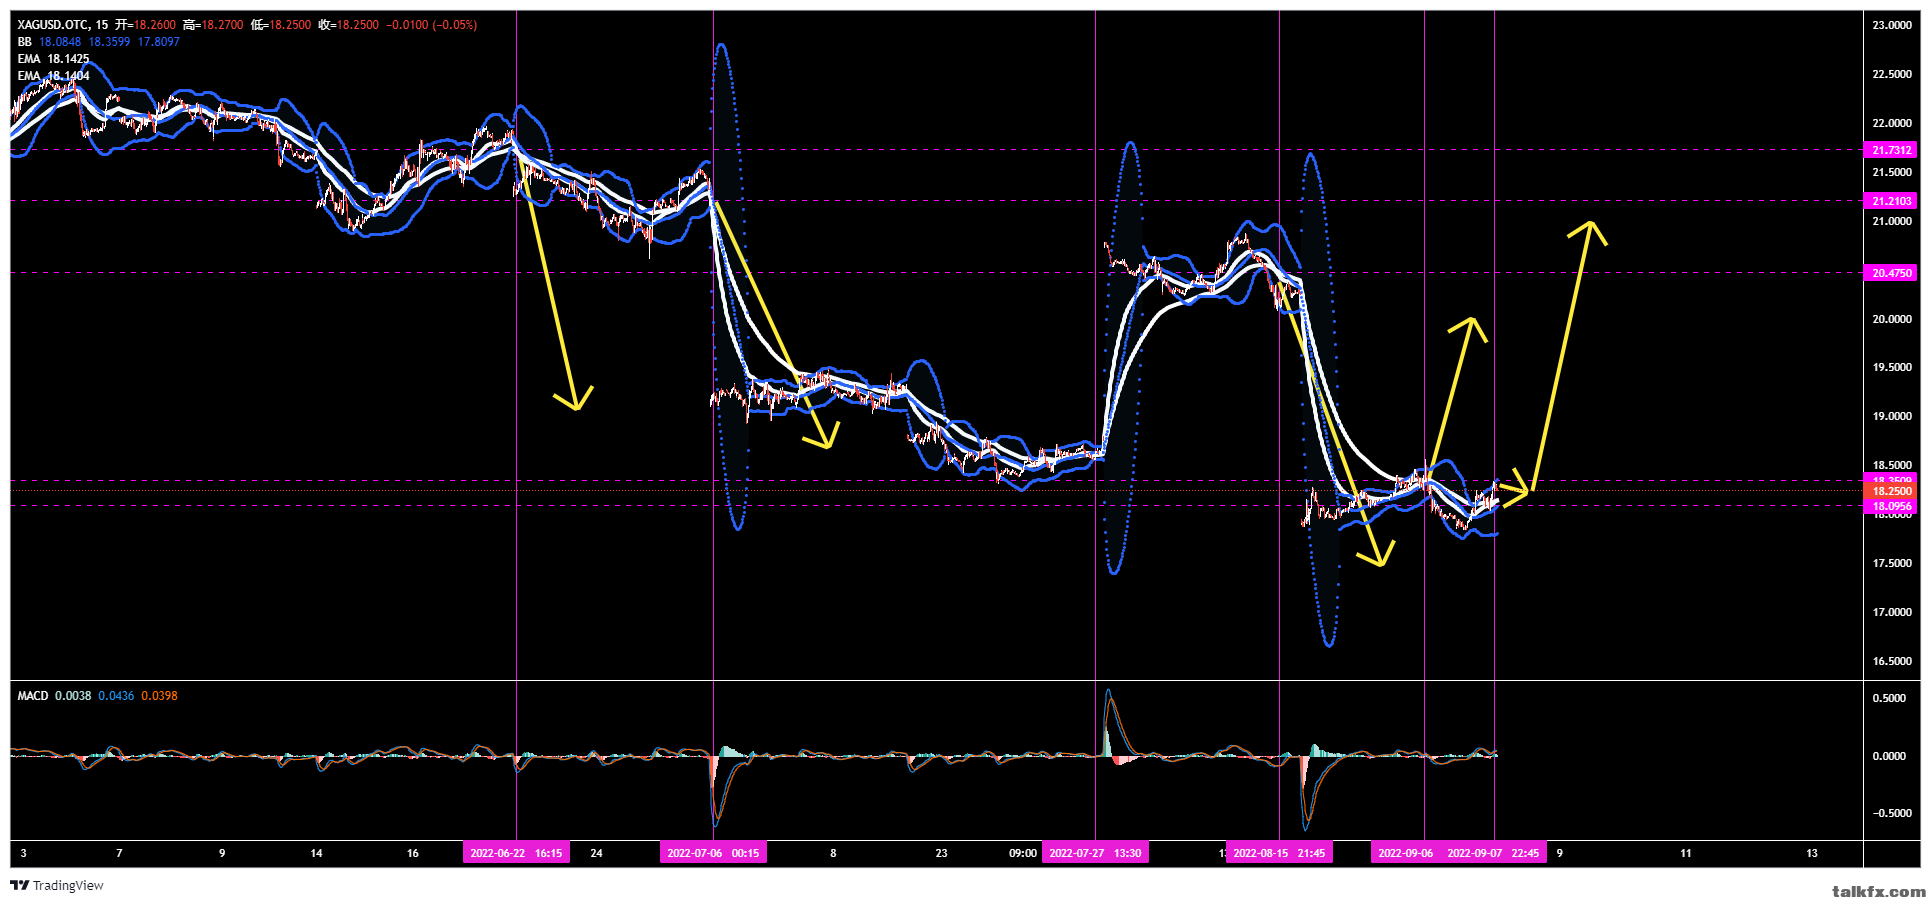Click the orange 18.2500 current price label
Image resolution: width=1931 pixels, height=903 pixels.
pos(1891,492)
